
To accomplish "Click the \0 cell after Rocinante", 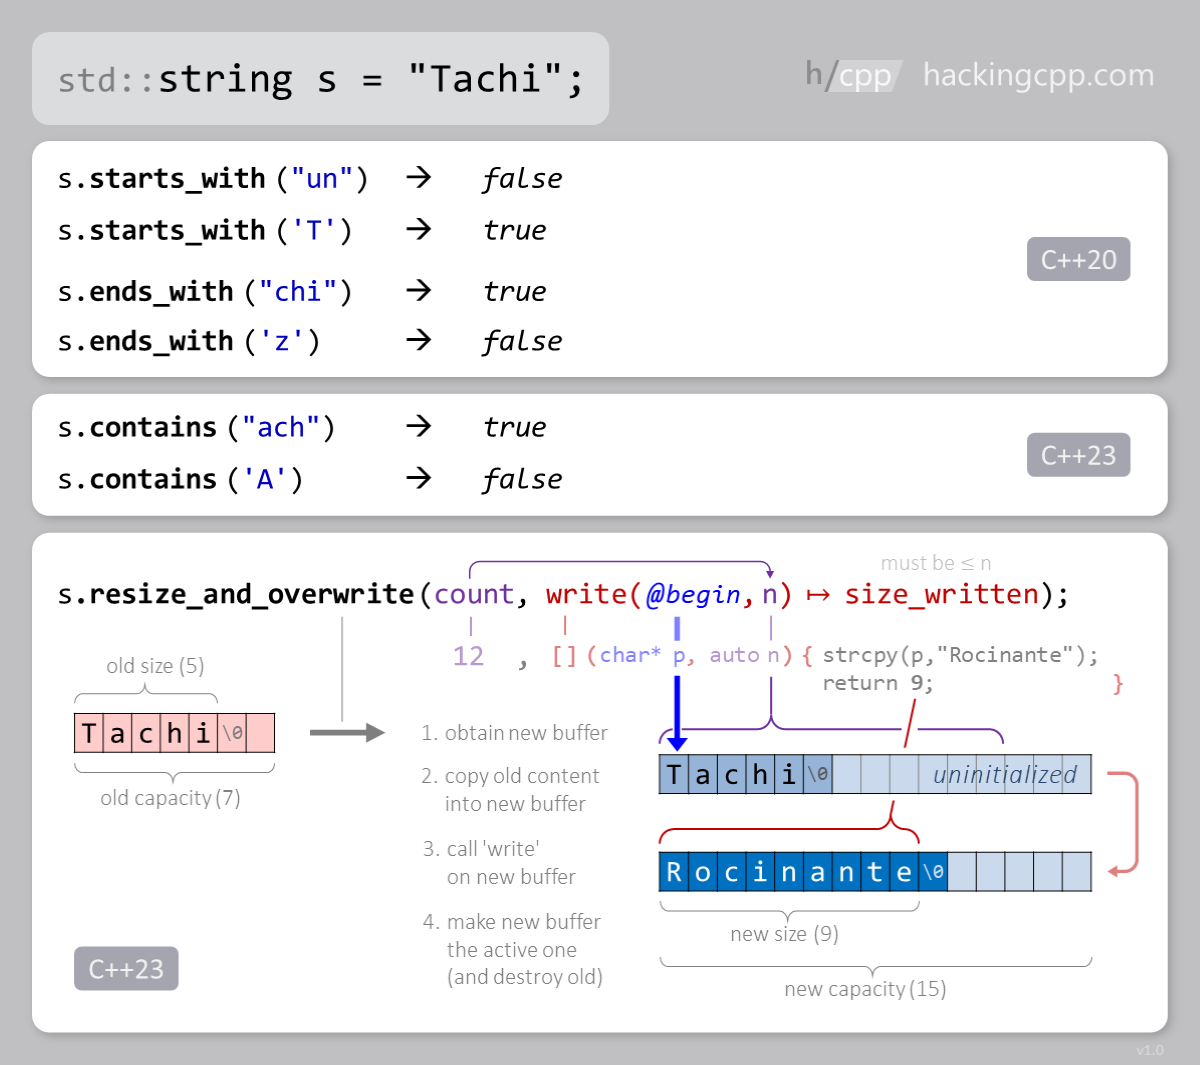I will point(933,872).
